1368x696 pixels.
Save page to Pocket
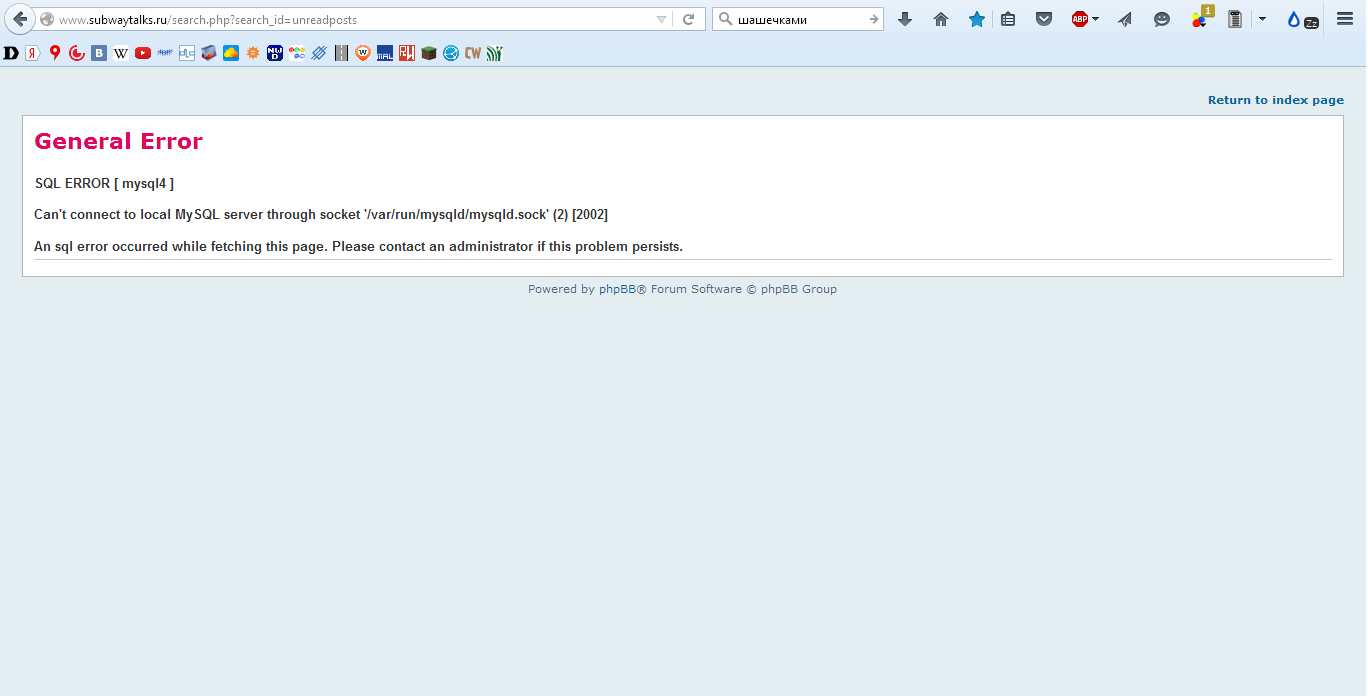point(1044,19)
